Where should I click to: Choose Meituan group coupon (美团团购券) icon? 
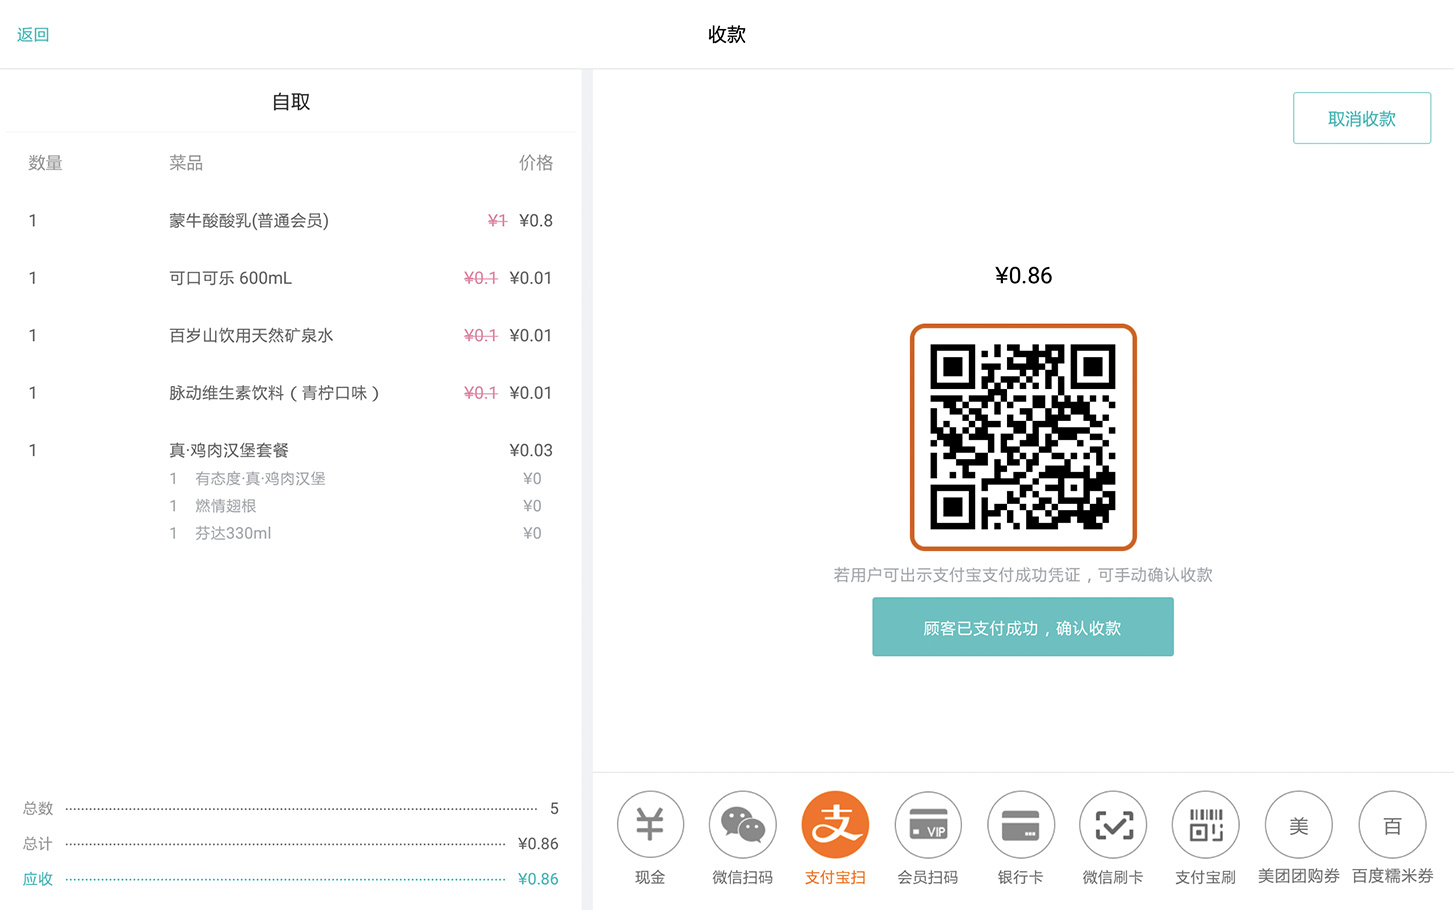1298,825
